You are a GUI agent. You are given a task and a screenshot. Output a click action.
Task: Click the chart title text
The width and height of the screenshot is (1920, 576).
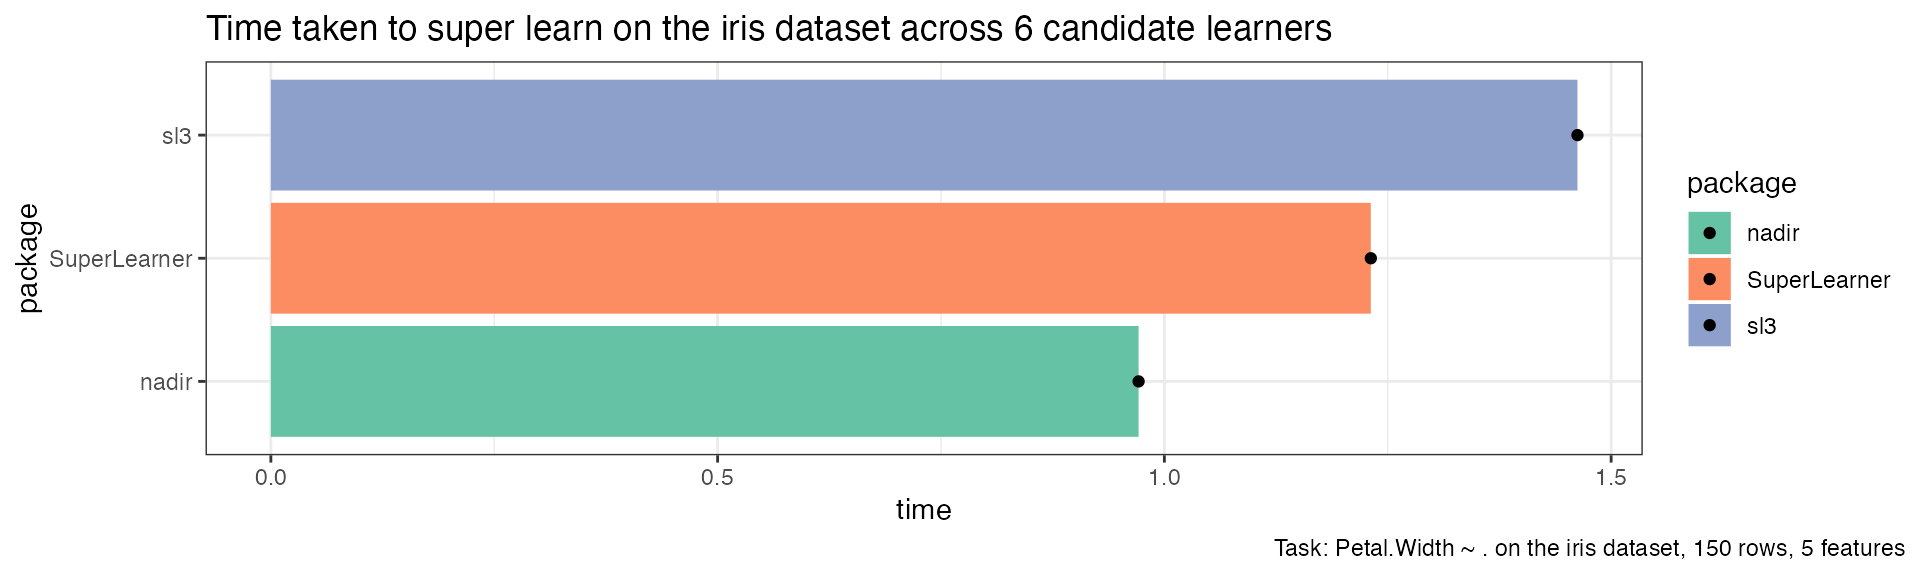[x=769, y=29]
